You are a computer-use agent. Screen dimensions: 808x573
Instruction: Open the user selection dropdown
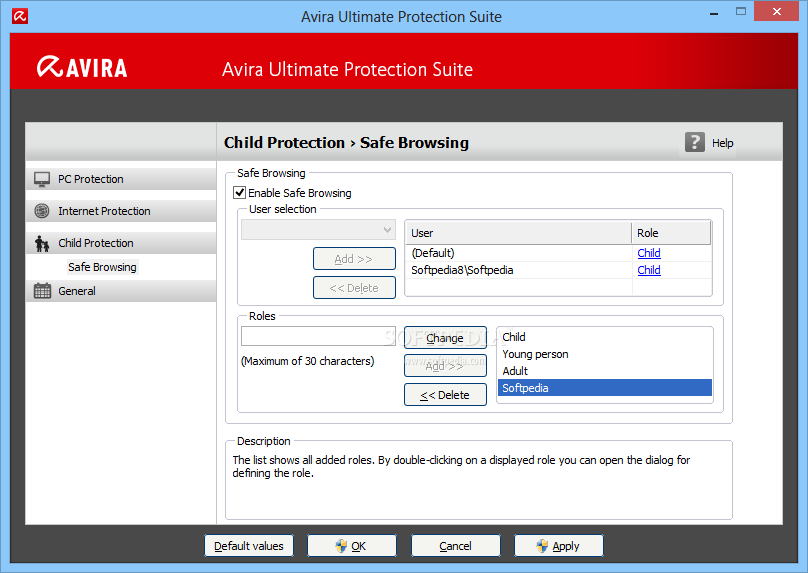[318, 230]
